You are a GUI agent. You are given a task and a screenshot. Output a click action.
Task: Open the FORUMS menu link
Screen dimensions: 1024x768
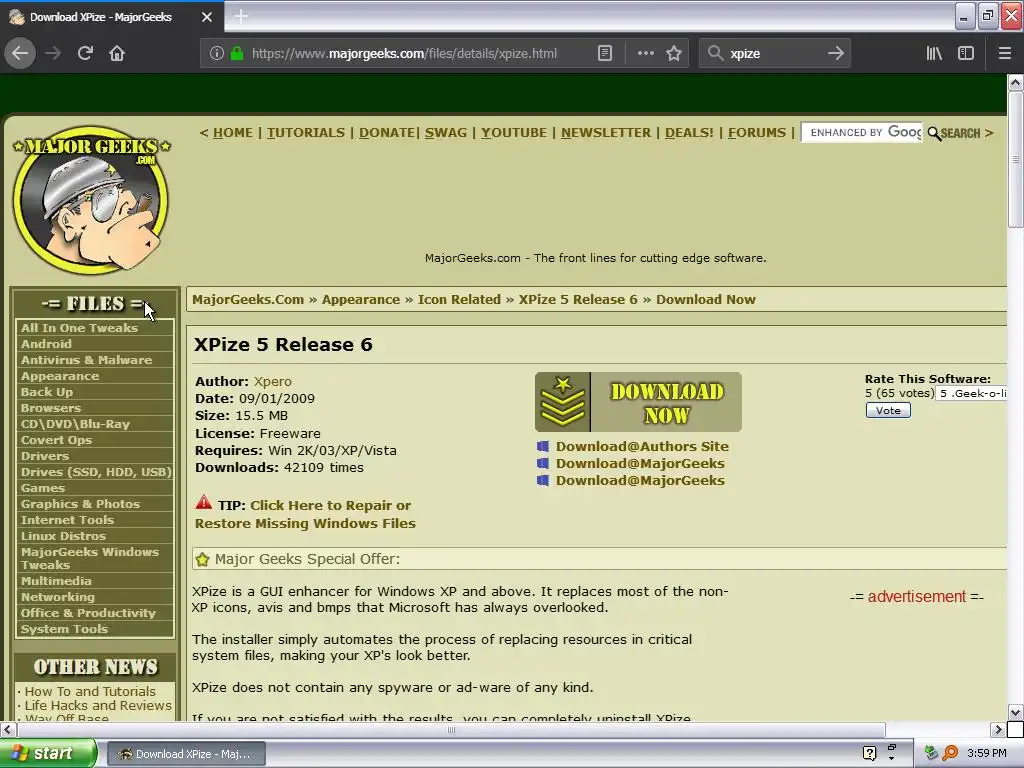click(757, 133)
